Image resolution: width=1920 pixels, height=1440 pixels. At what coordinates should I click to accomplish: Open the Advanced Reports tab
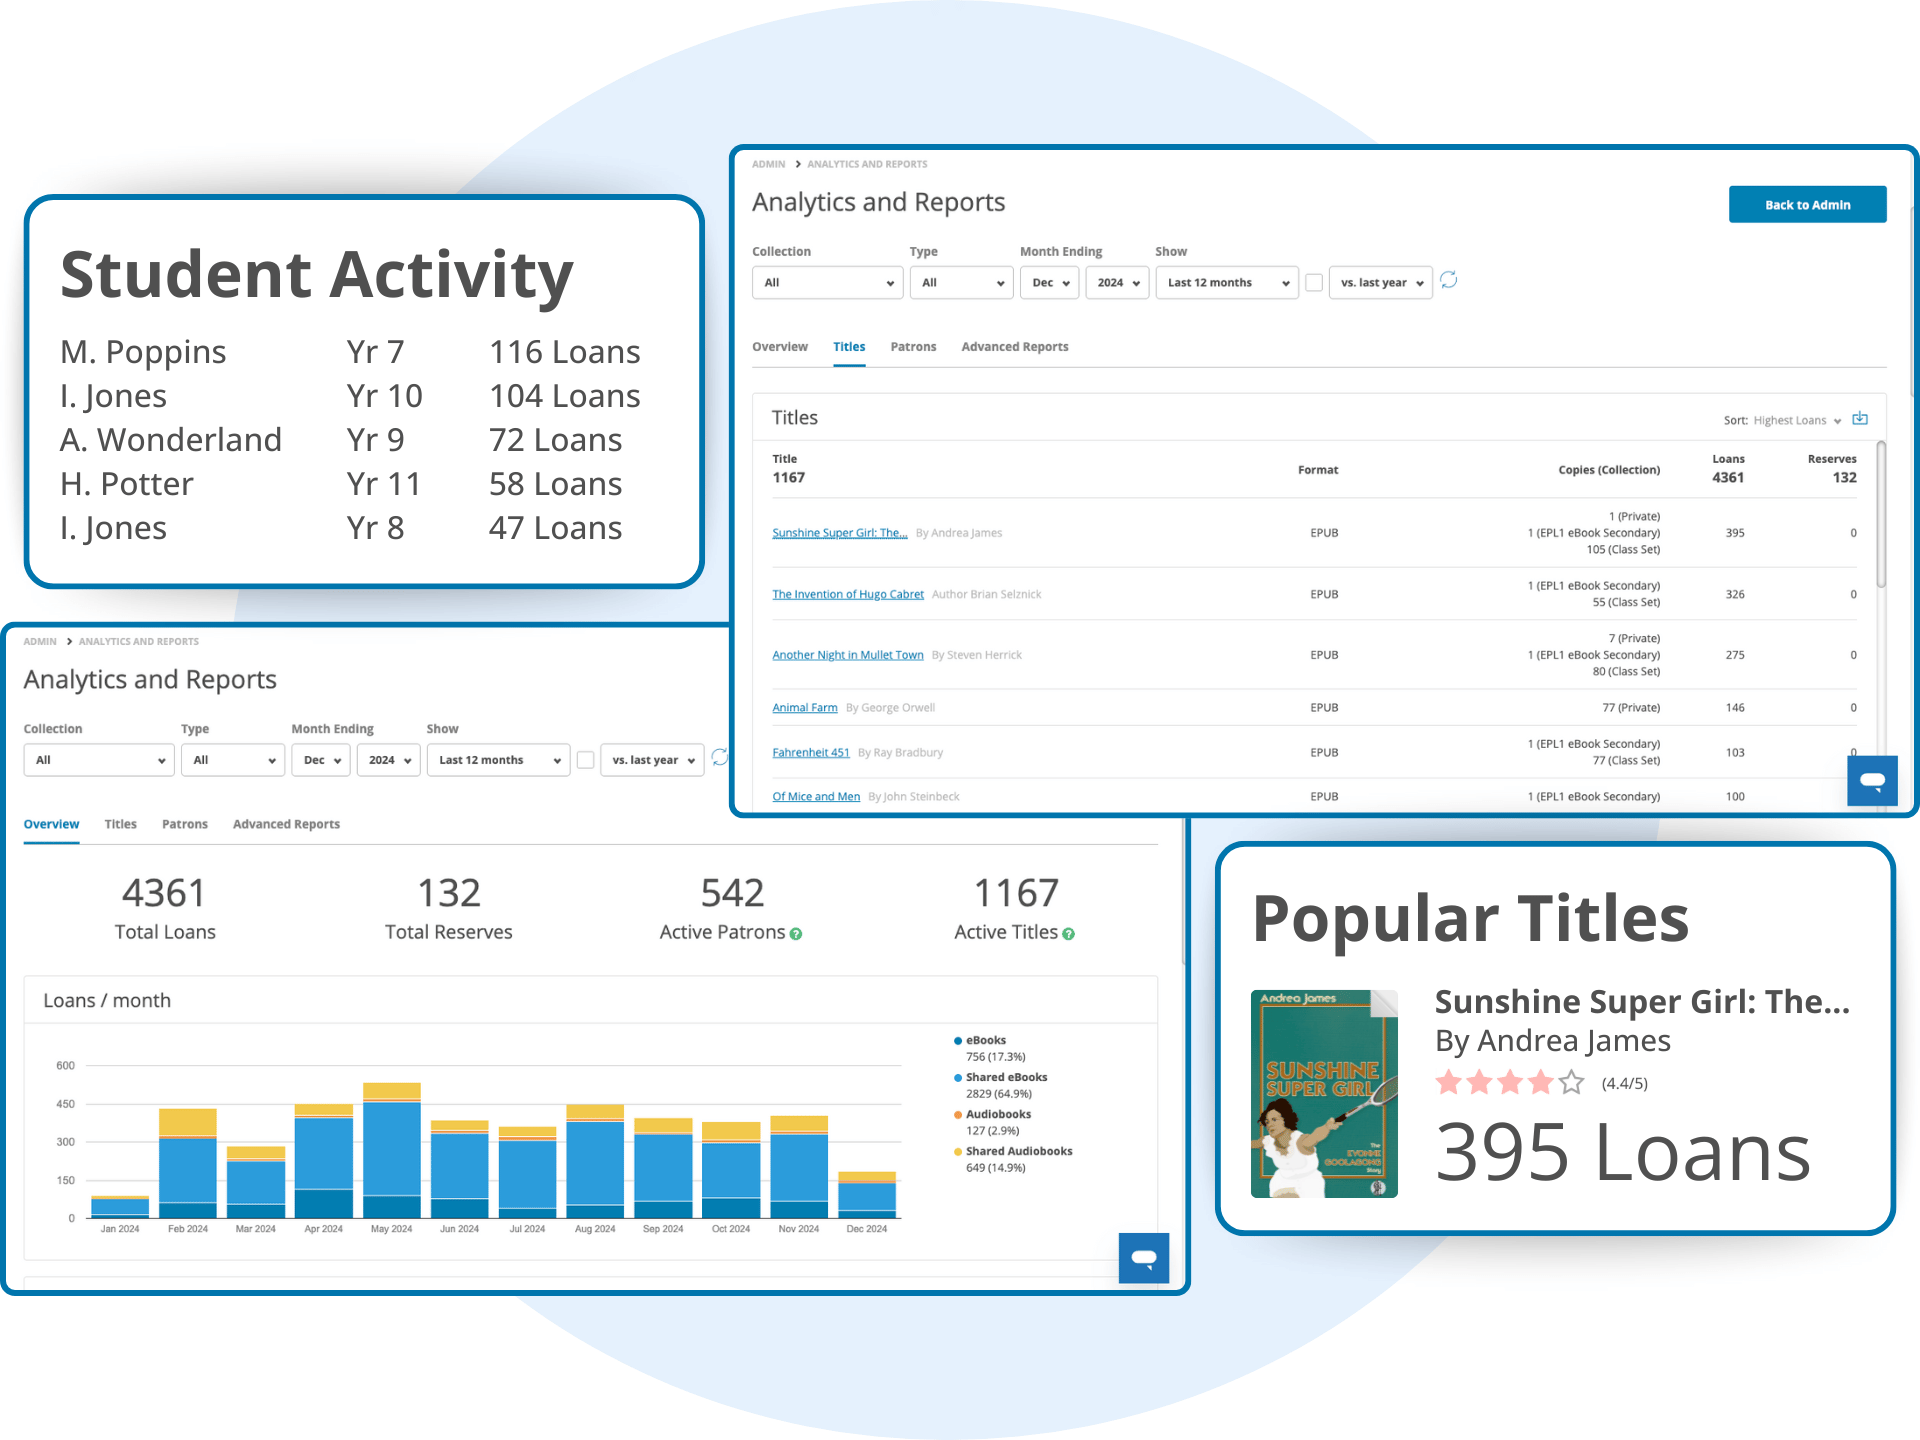1014,347
